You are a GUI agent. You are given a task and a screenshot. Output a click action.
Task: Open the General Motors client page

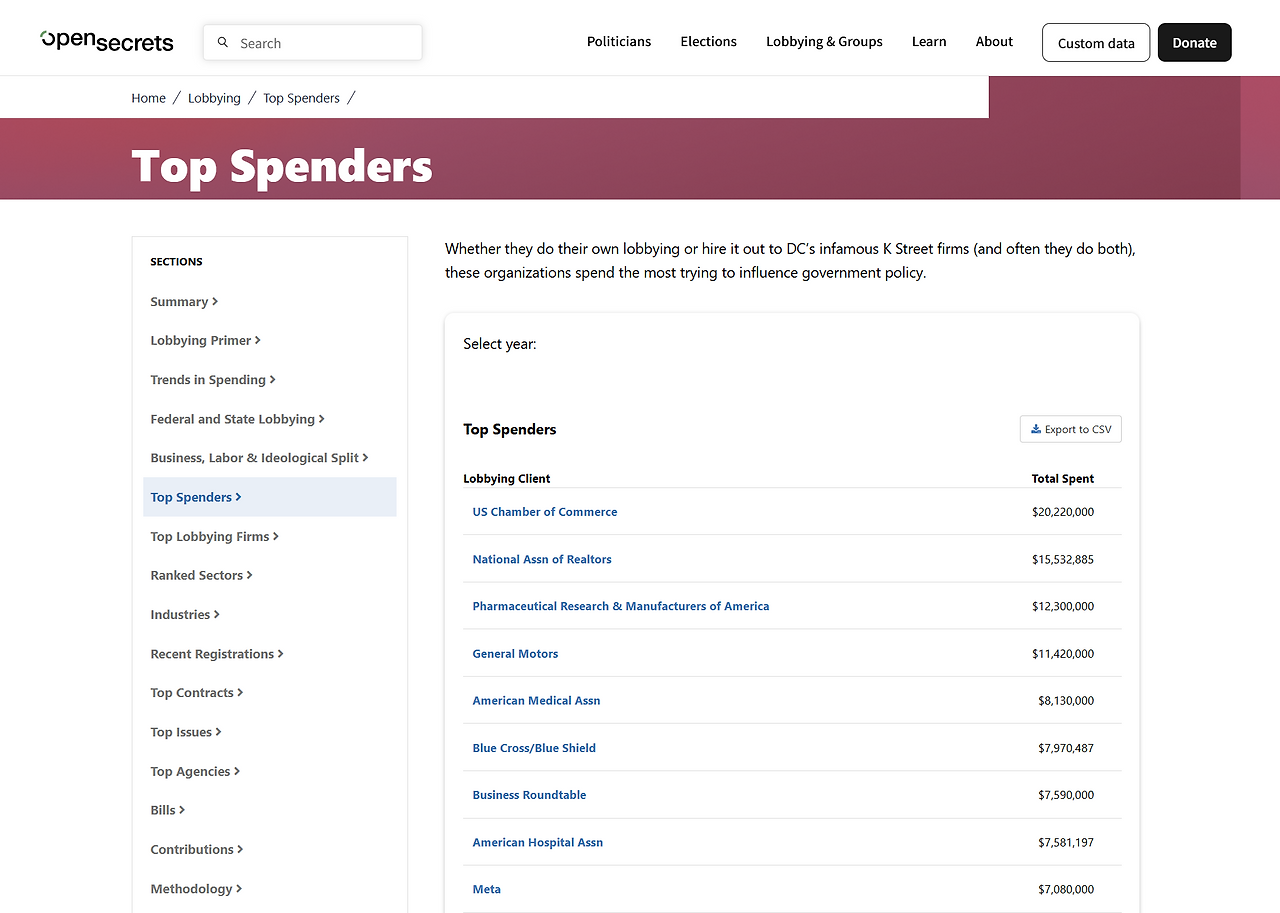point(515,654)
